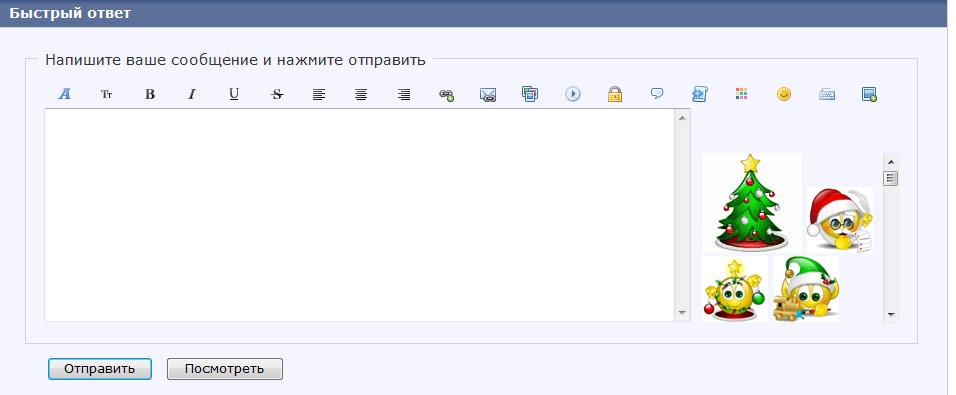Insert media with play icon
The image size is (956, 395).
coord(573,94)
